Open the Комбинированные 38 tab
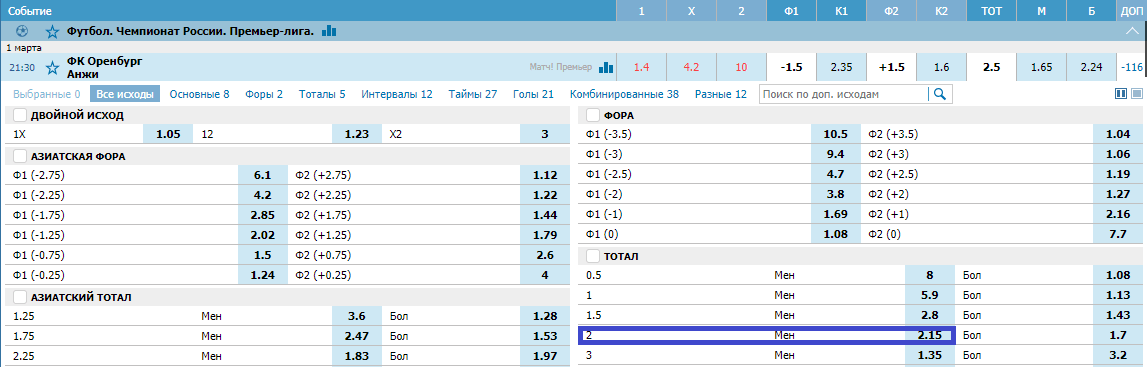Viewport: 1147px width, 367px height. 624,94
